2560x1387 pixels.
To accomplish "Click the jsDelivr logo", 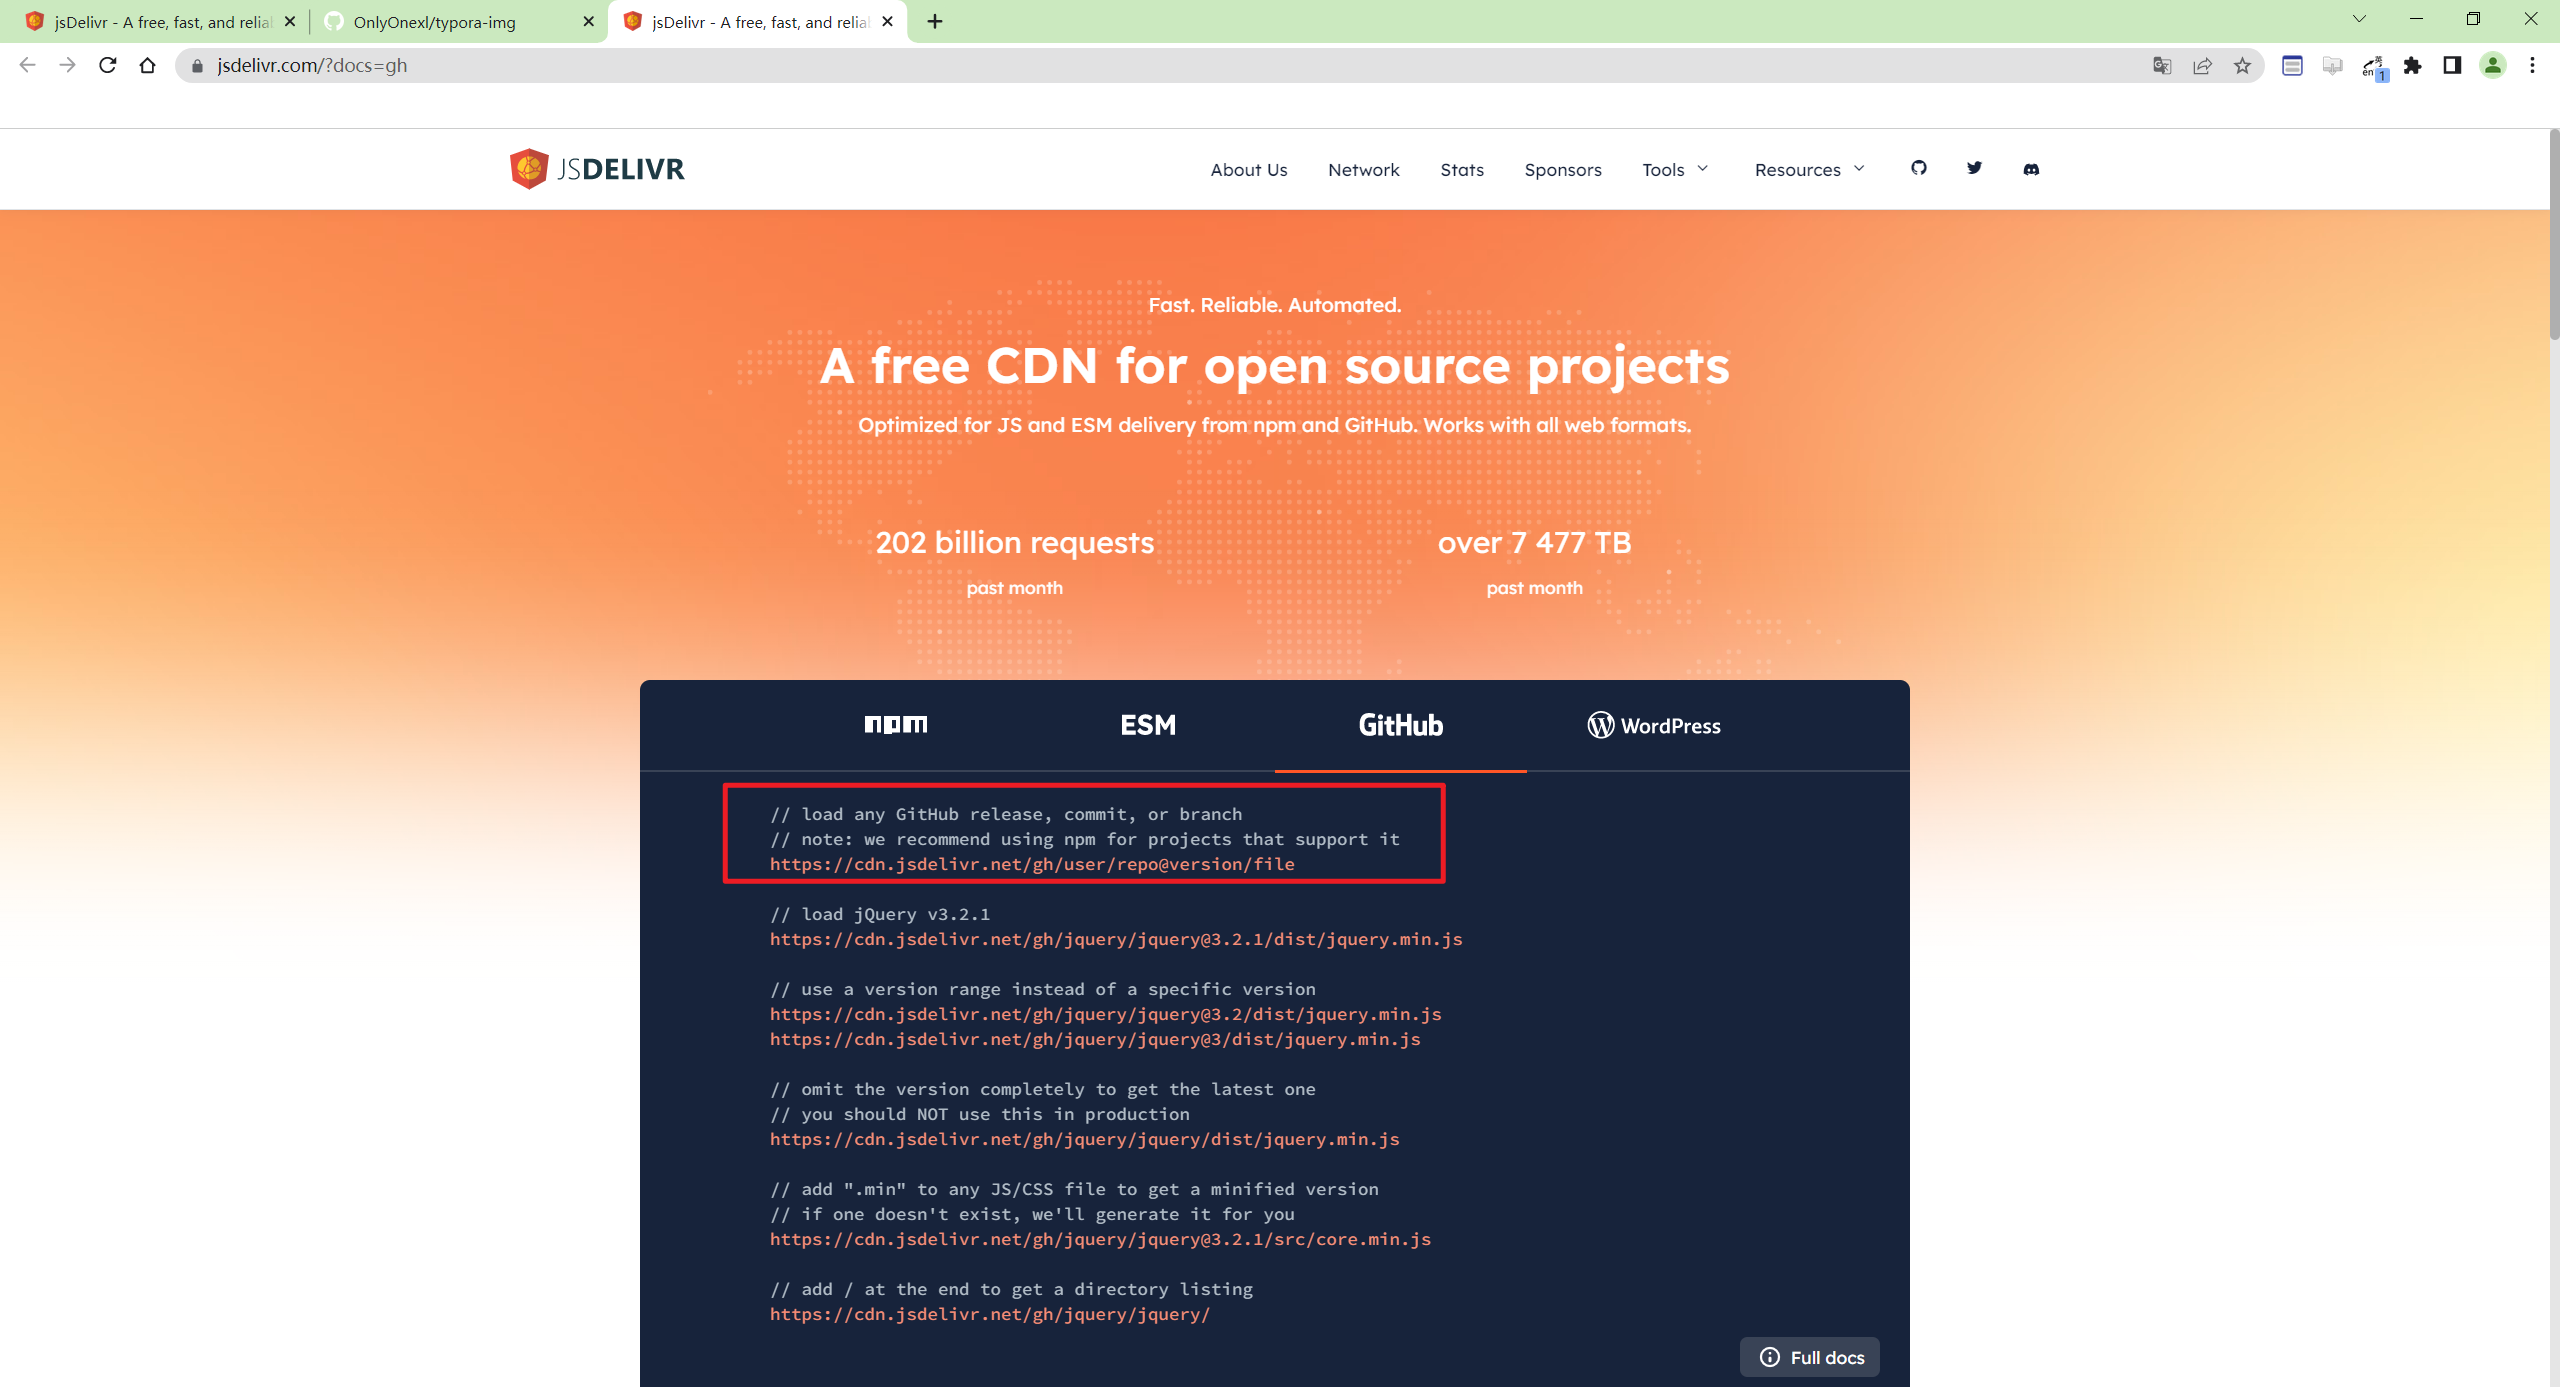I will pyautogui.click(x=597, y=169).
